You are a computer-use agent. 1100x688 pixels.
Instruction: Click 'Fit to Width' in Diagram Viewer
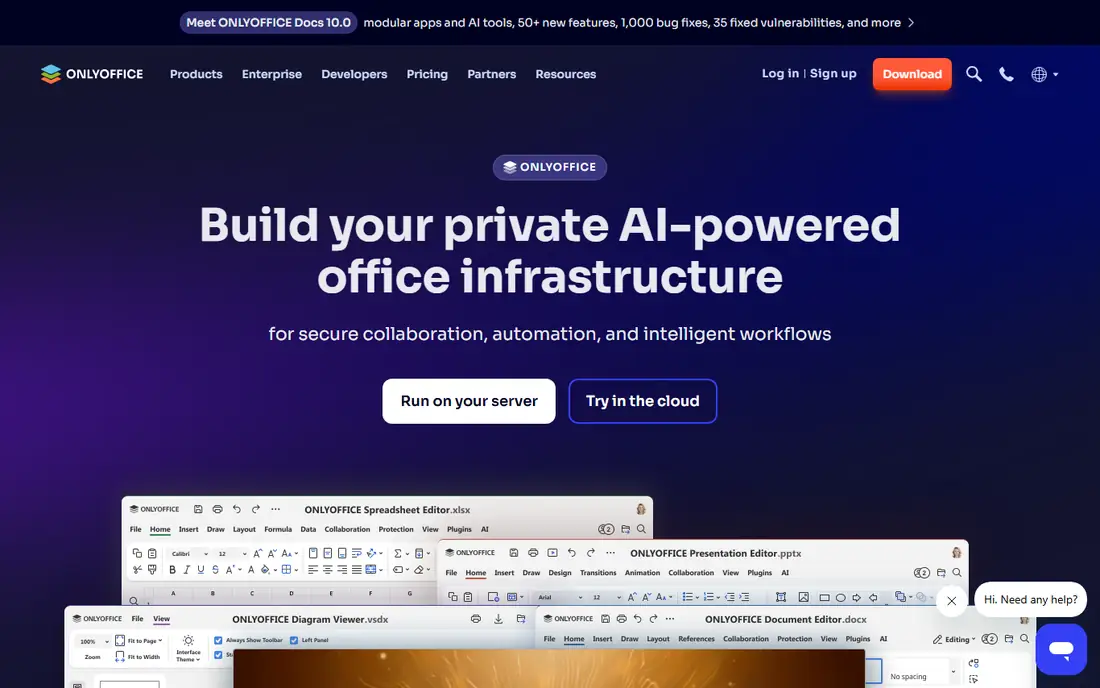pyautogui.click(x=138, y=657)
